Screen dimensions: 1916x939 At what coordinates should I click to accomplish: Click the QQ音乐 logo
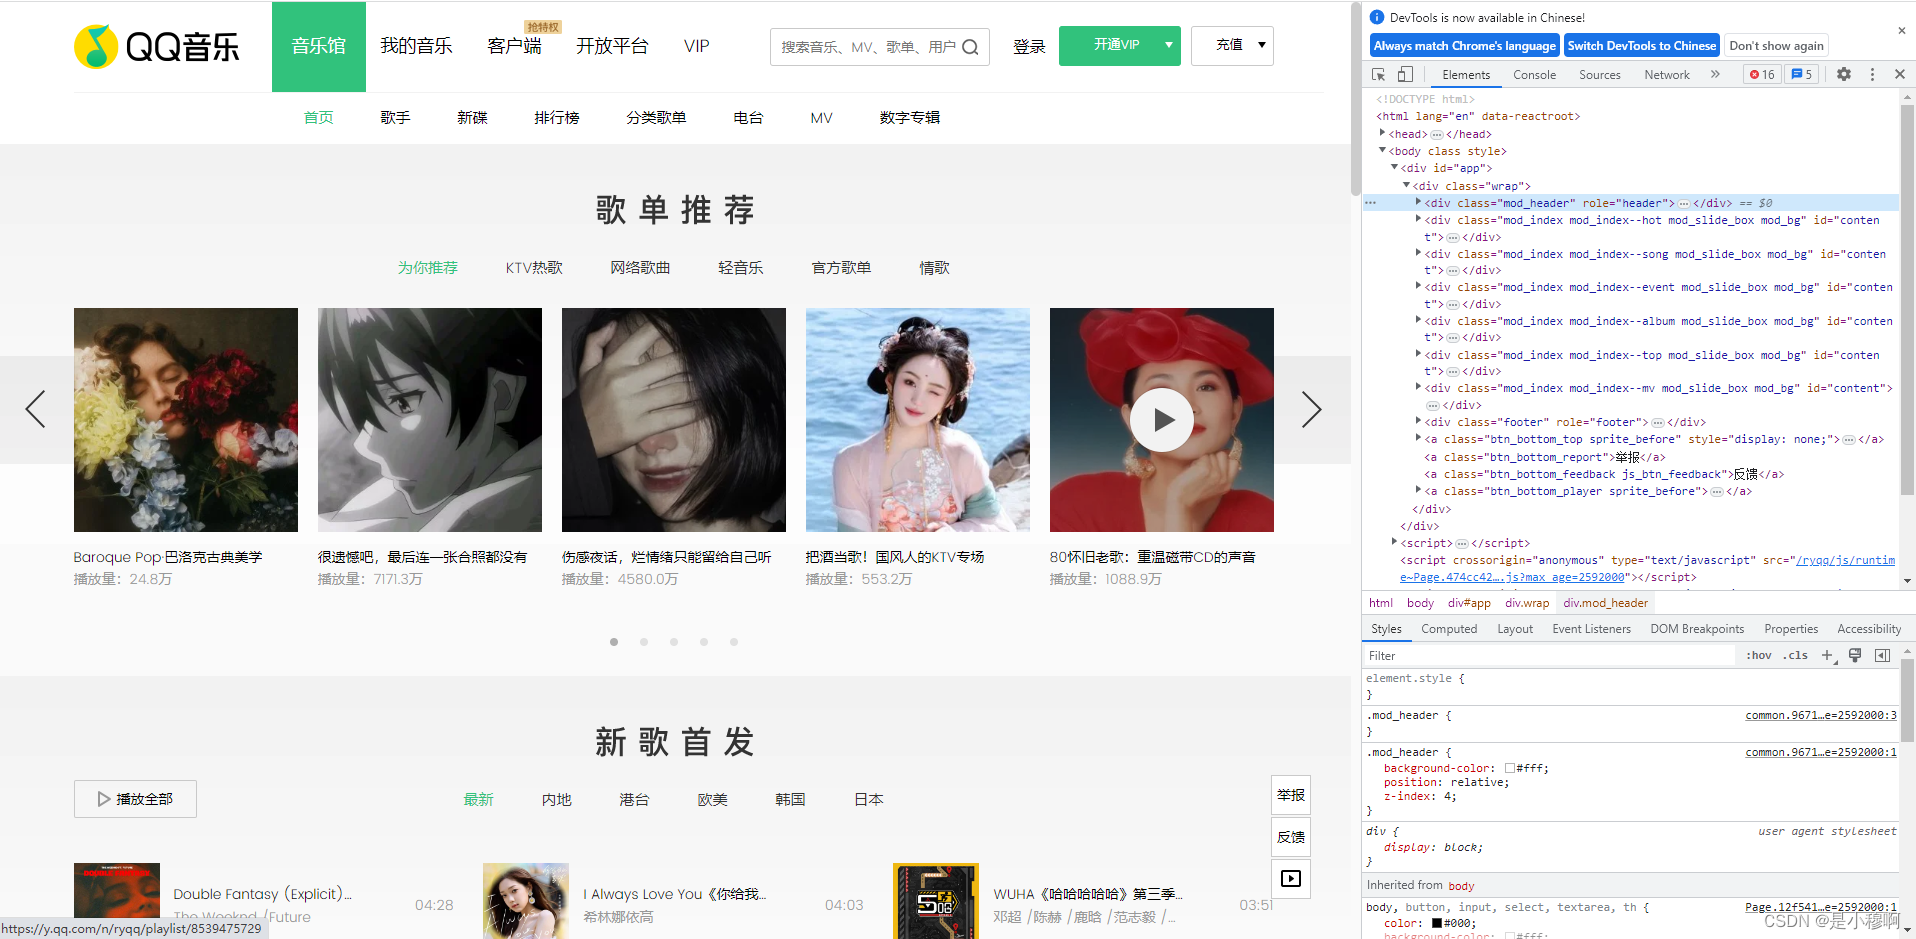pyautogui.click(x=157, y=46)
